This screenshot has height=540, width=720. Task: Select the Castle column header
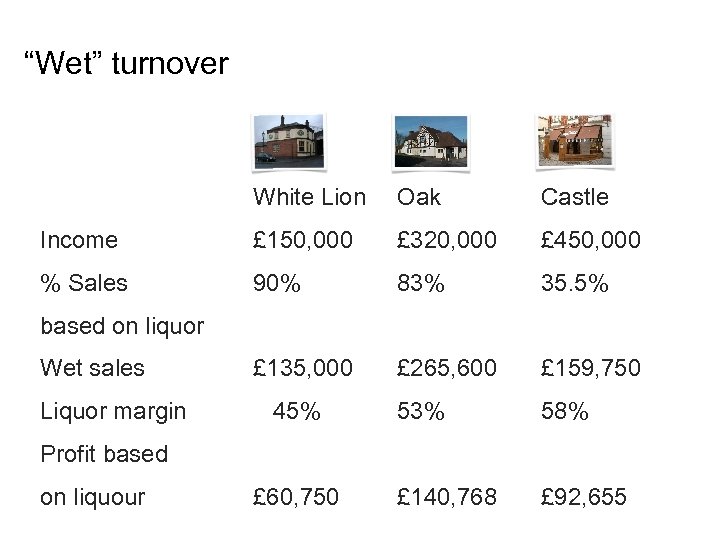574,197
